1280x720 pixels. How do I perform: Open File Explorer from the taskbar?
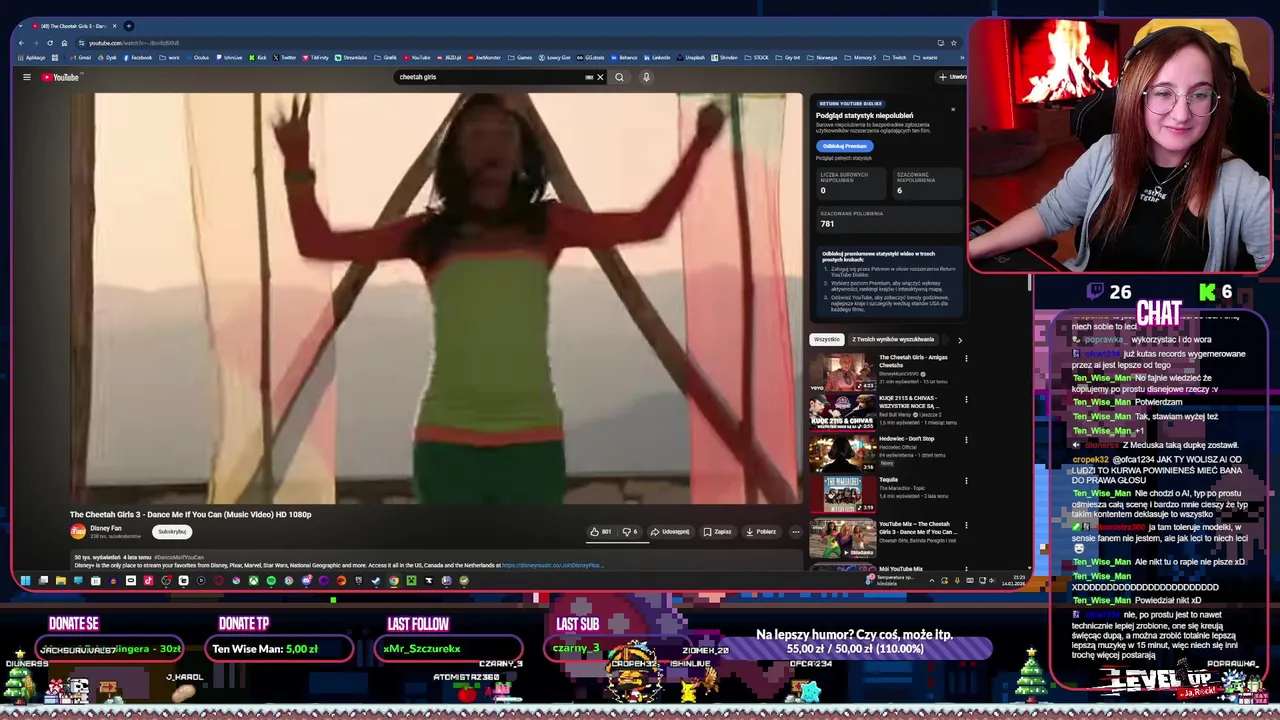pyautogui.click(x=61, y=580)
